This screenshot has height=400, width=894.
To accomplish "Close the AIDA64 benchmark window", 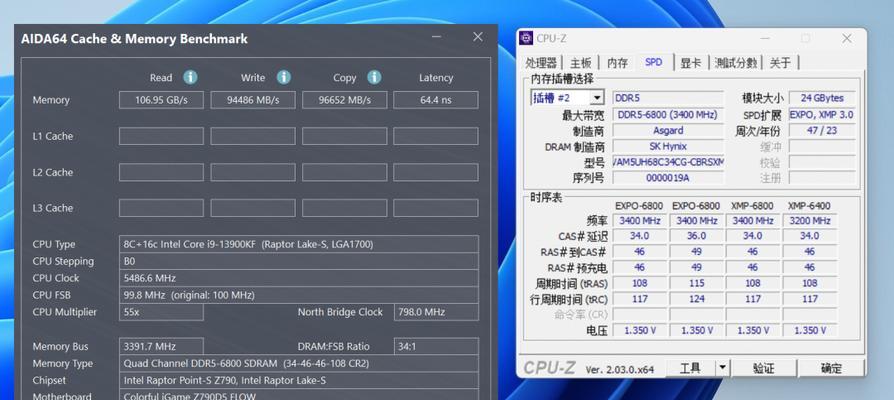I will (478, 37).
